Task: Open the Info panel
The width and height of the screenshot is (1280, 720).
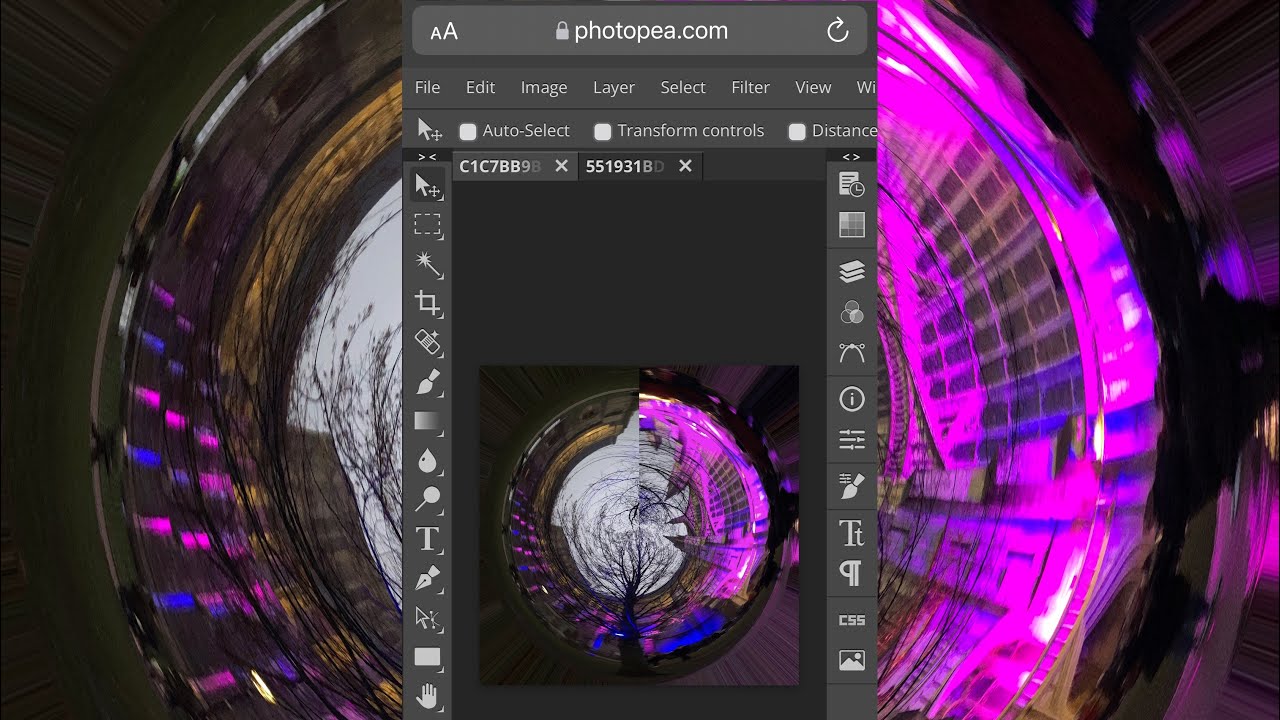Action: 852,399
